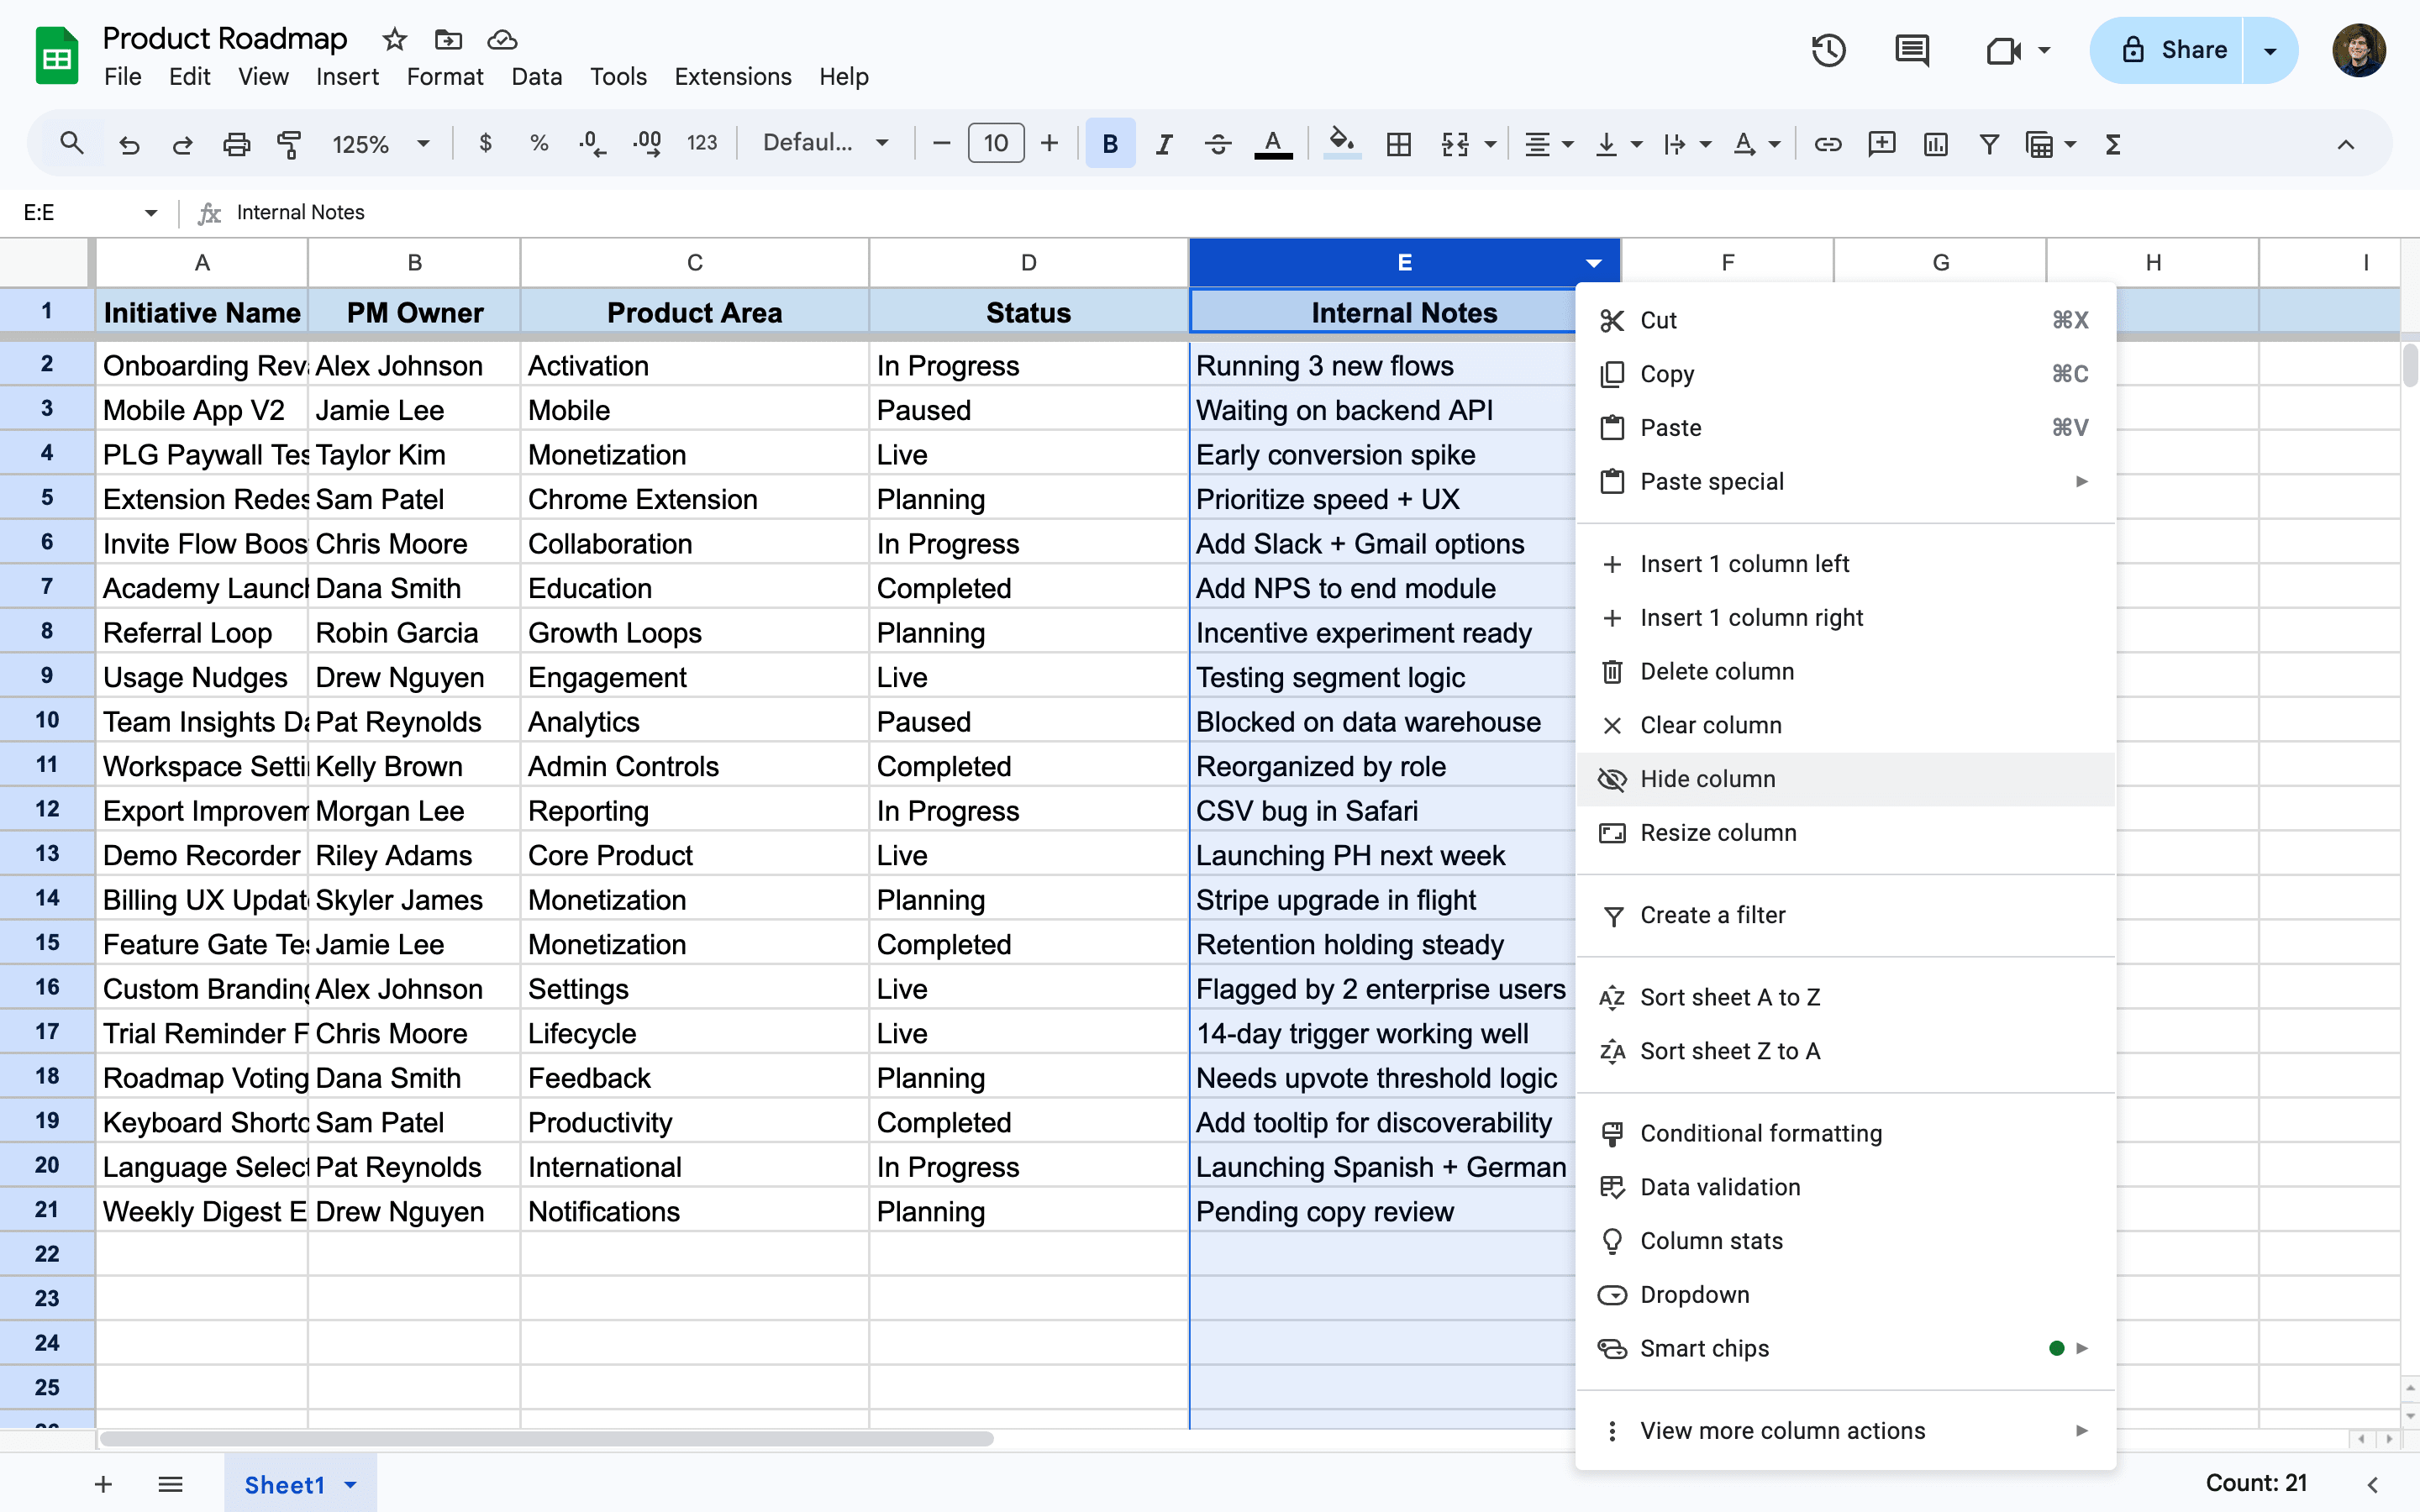
Task: Select the paint format roller icon
Action: pyautogui.click(x=289, y=145)
